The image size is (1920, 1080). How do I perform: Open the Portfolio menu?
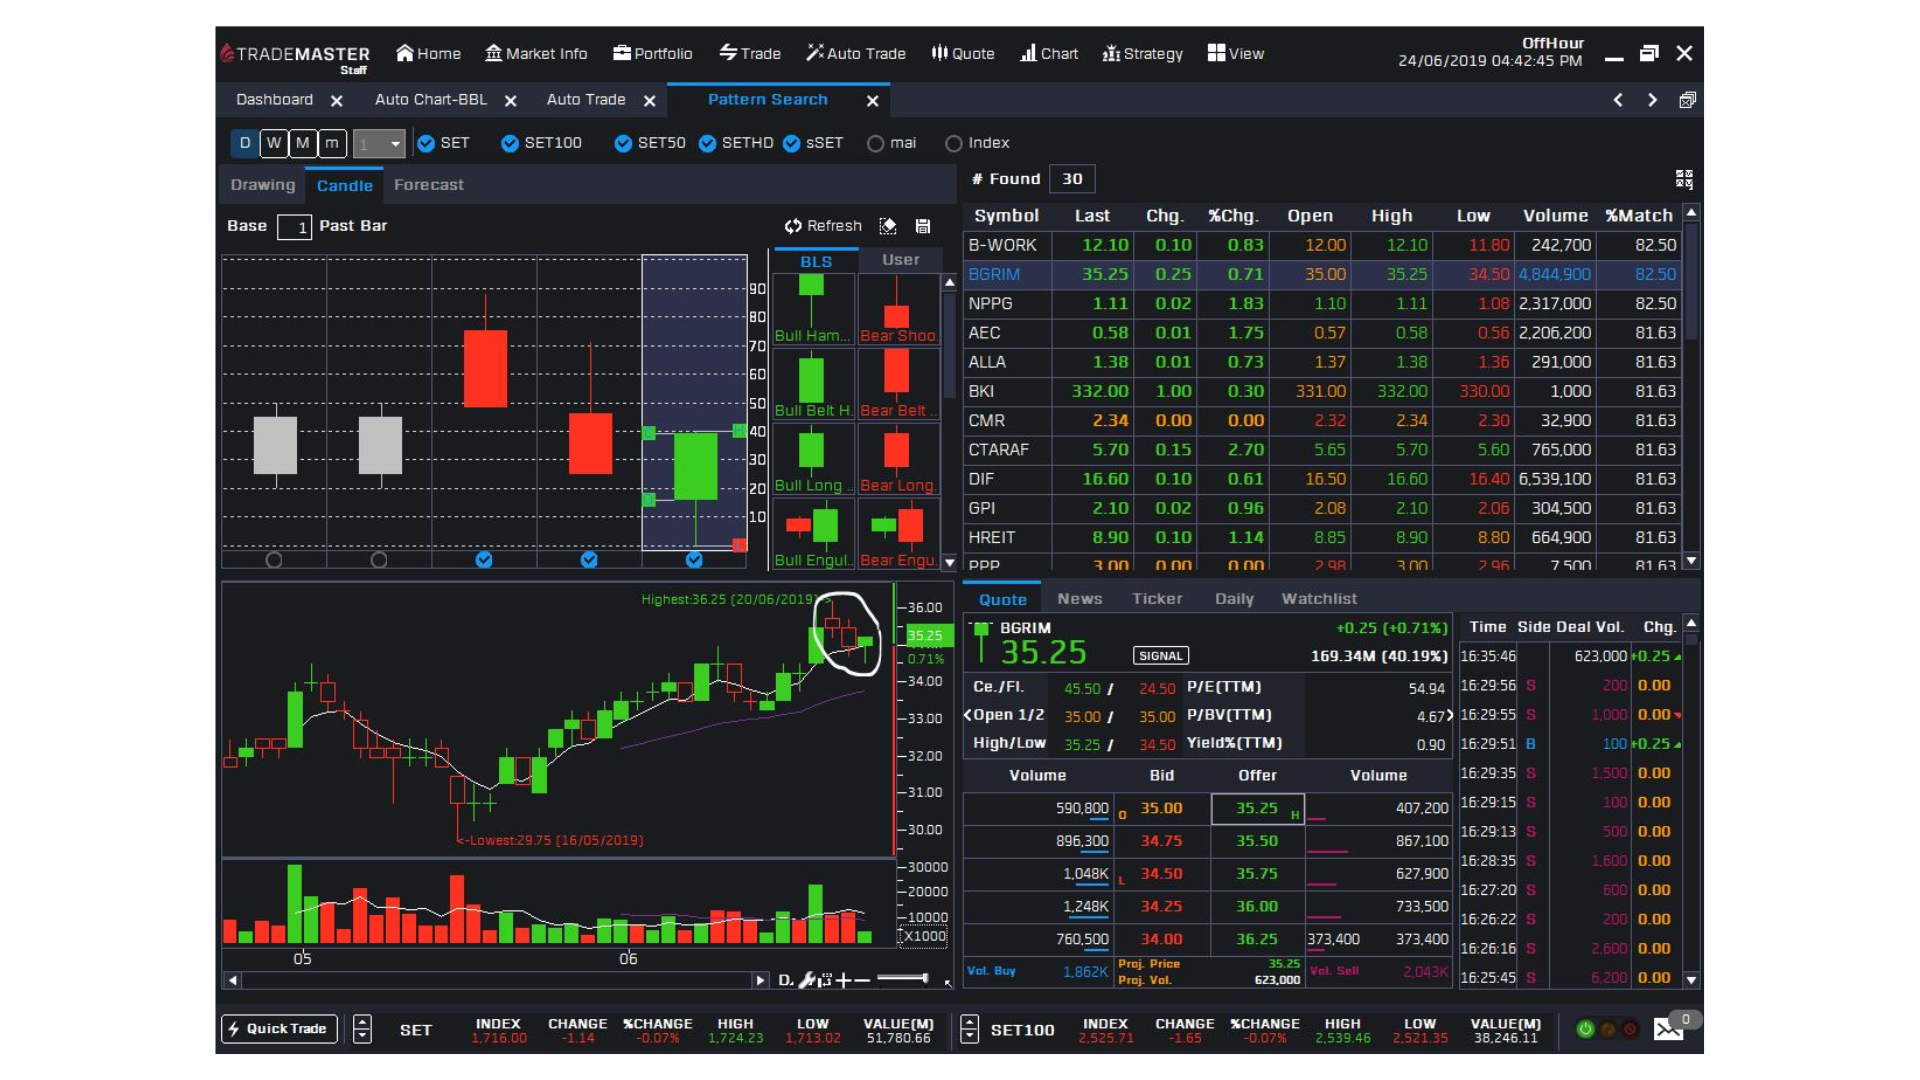point(652,53)
